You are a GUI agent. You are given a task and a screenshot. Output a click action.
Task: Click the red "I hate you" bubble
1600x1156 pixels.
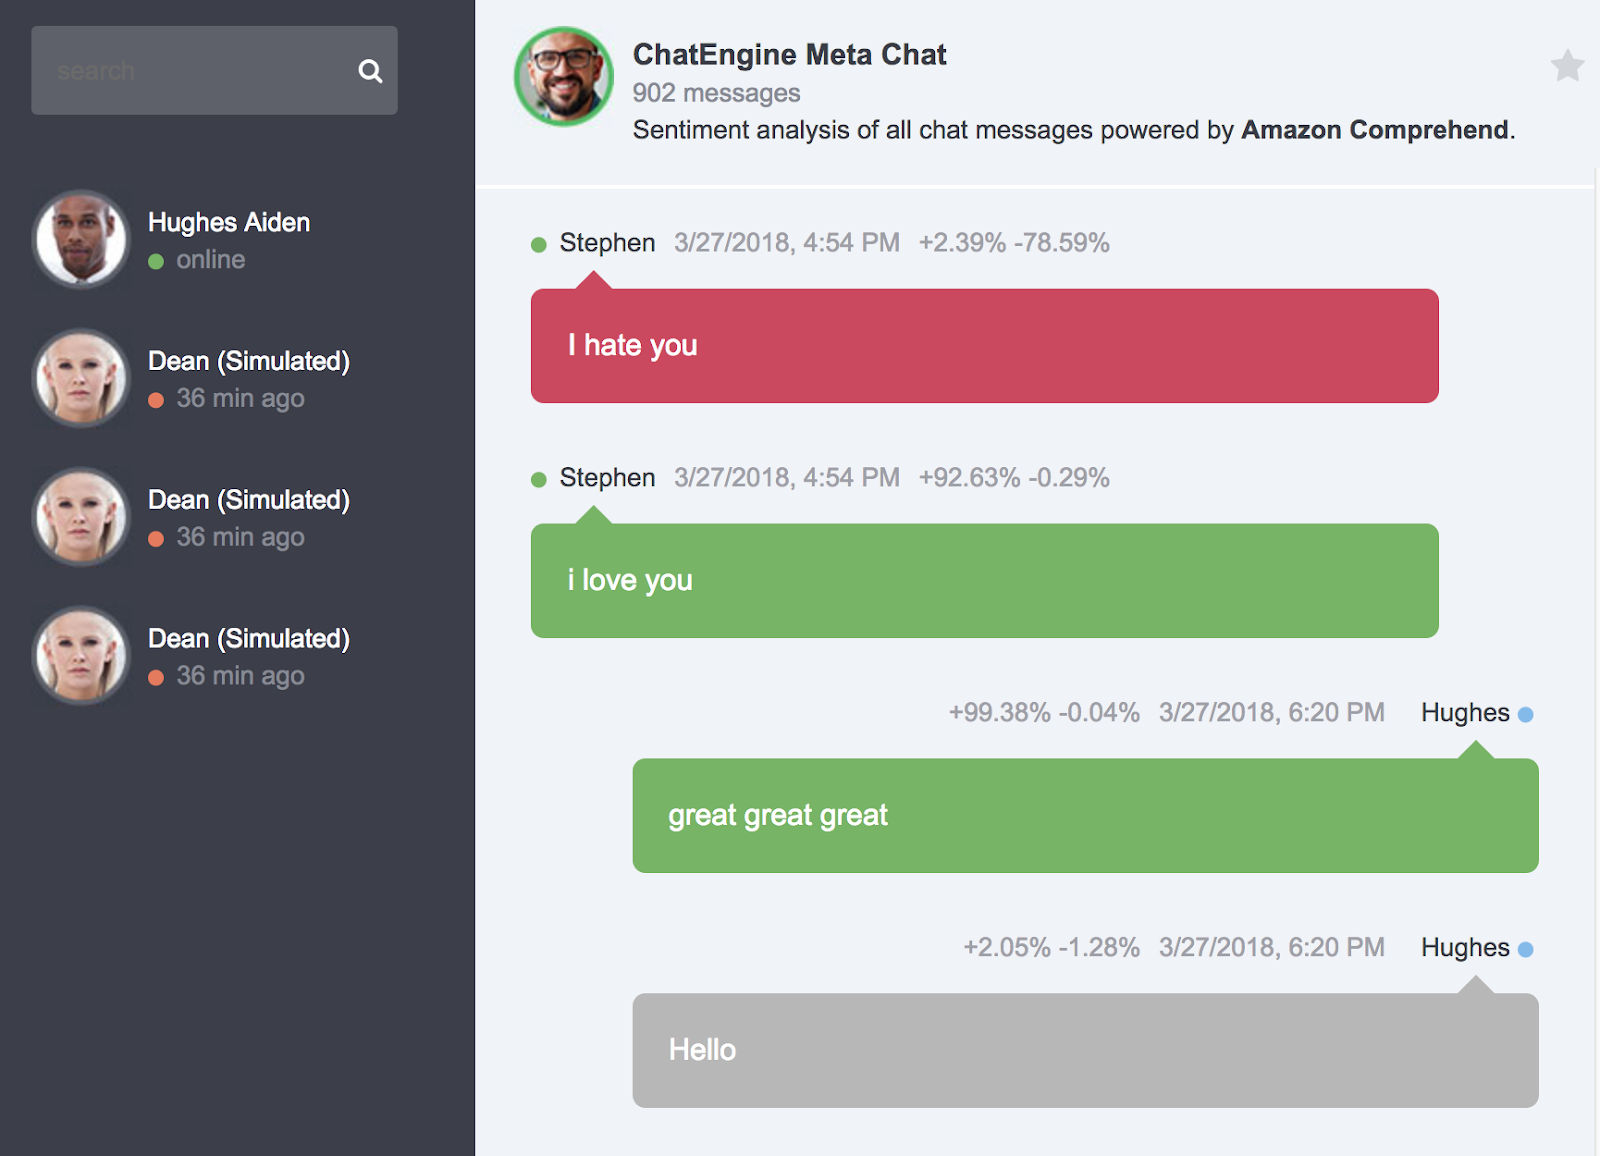point(984,346)
